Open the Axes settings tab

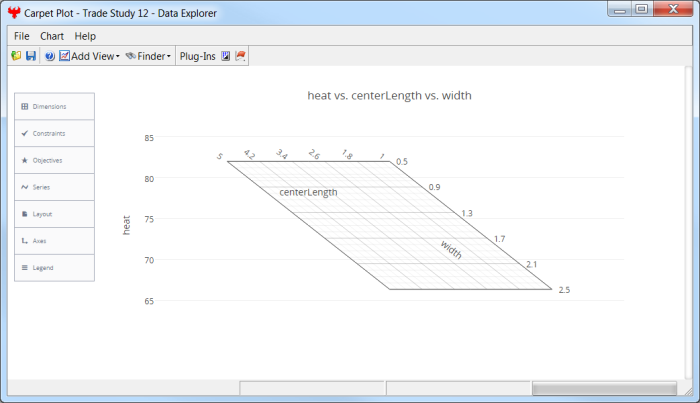(55, 241)
